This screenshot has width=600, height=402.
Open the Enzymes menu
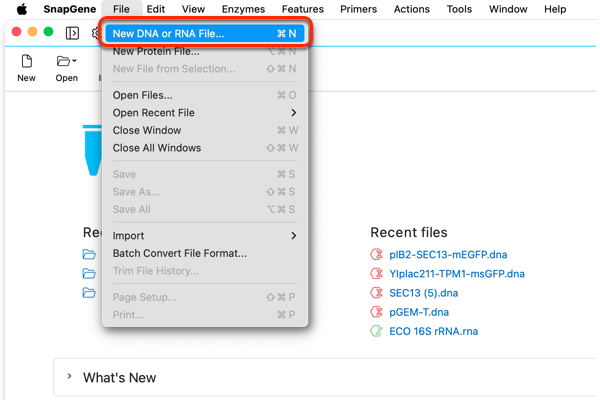click(243, 9)
